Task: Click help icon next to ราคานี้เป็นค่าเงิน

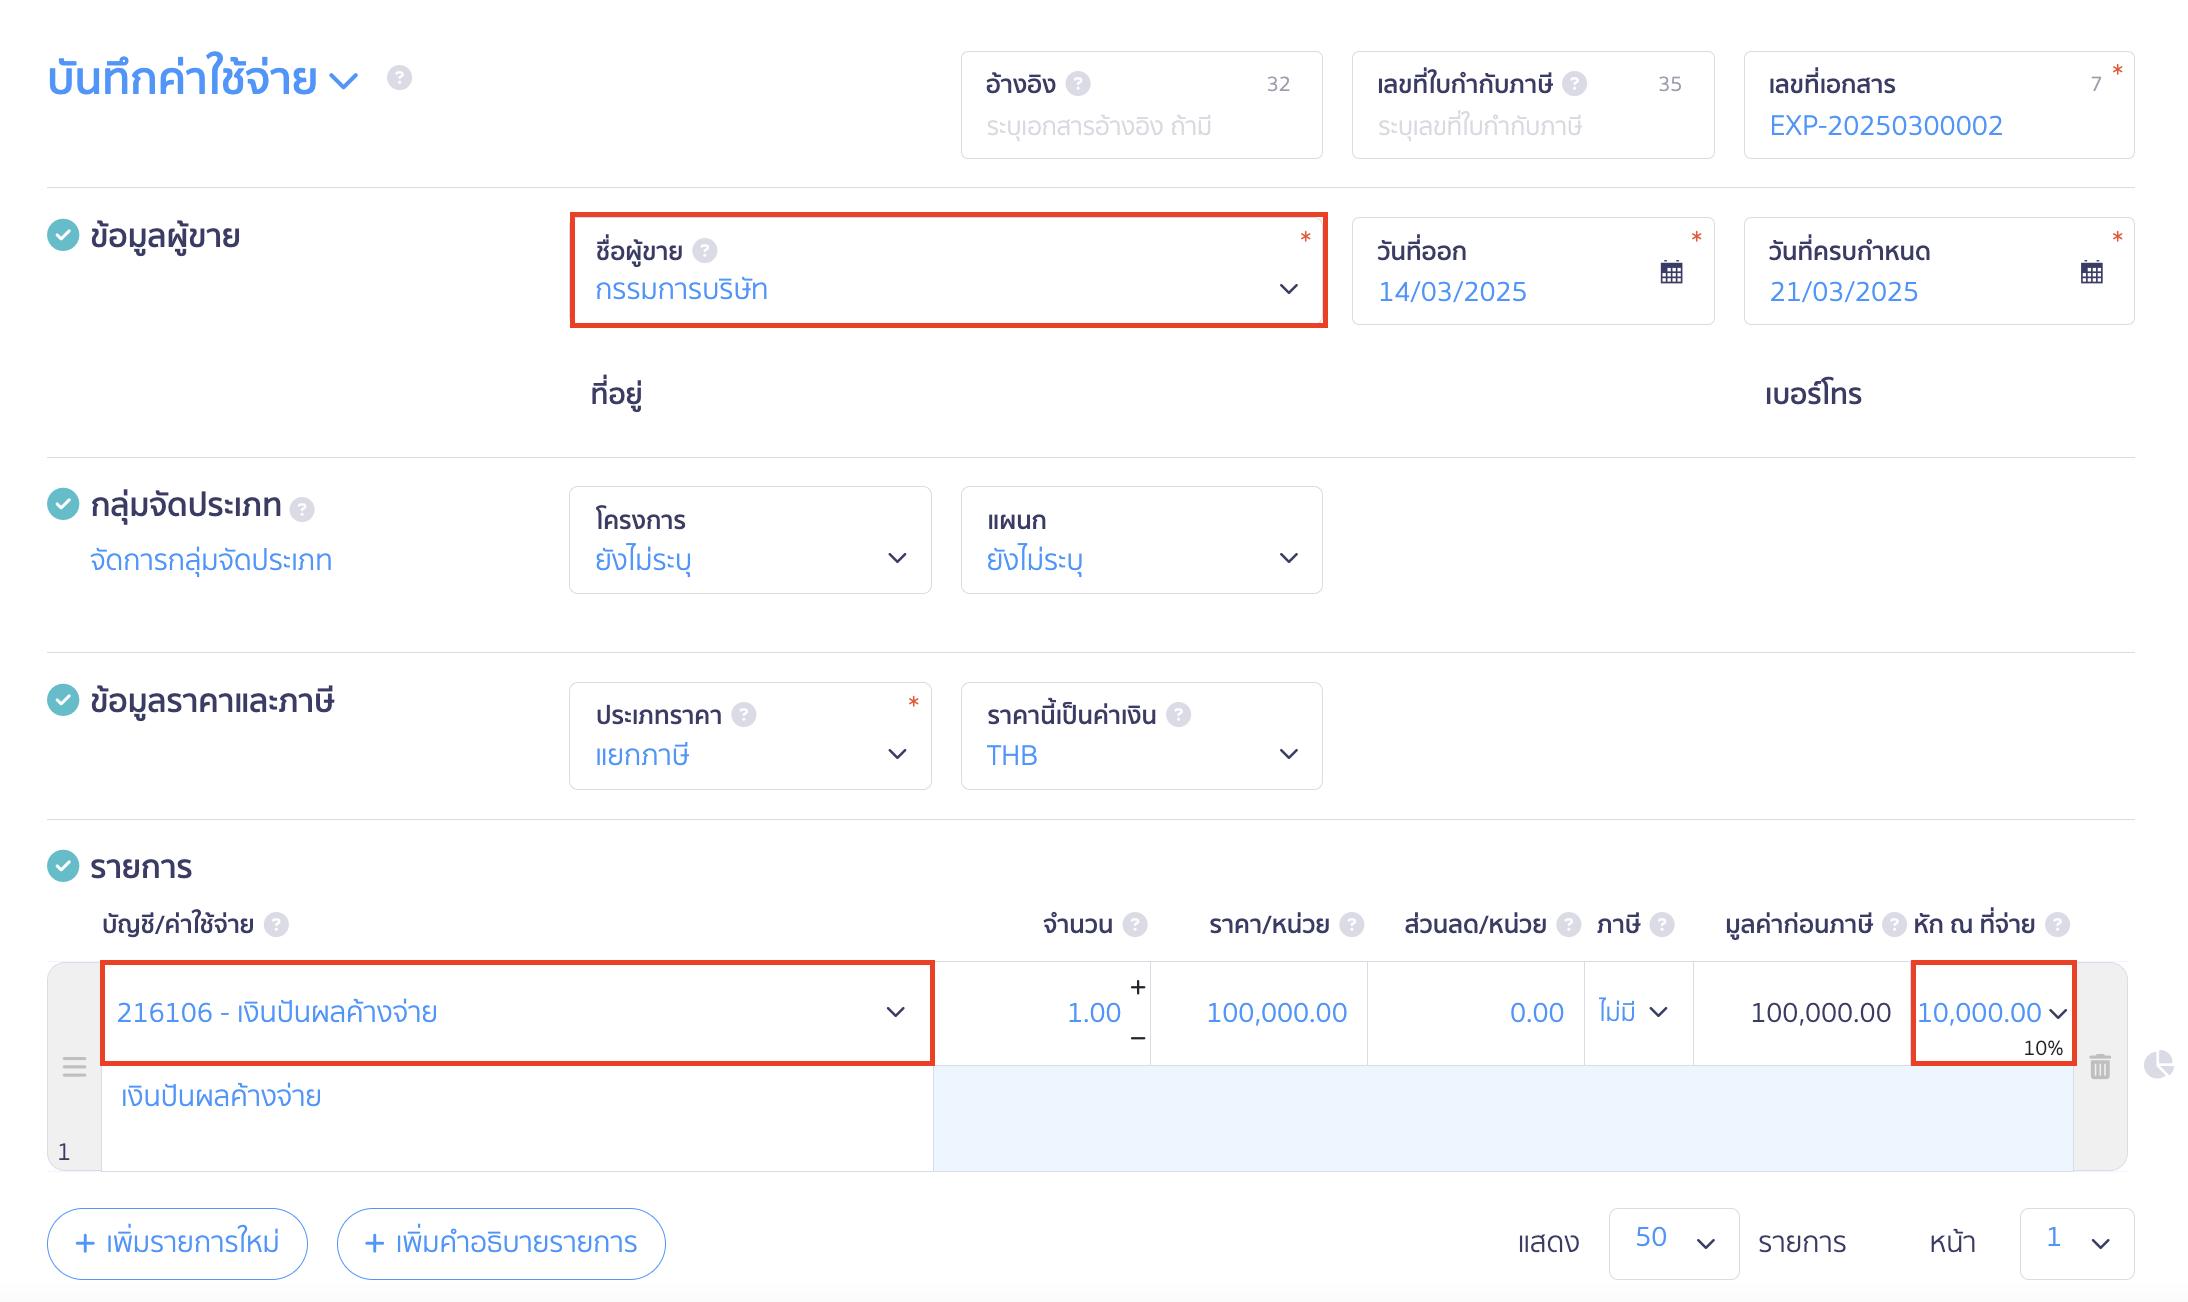Action: (x=1179, y=715)
